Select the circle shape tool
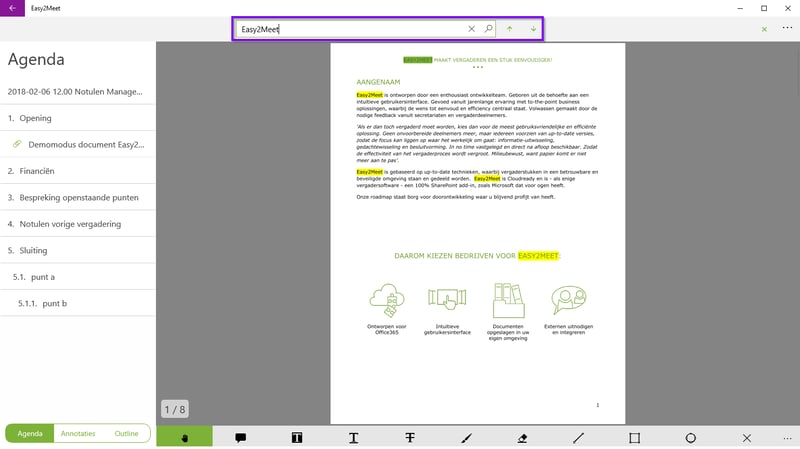This screenshot has width=800, height=449. (691, 437)
